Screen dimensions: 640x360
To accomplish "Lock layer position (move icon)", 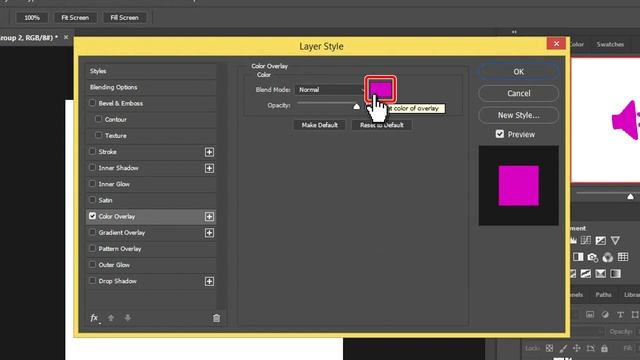I will click(x=577, y=348).
